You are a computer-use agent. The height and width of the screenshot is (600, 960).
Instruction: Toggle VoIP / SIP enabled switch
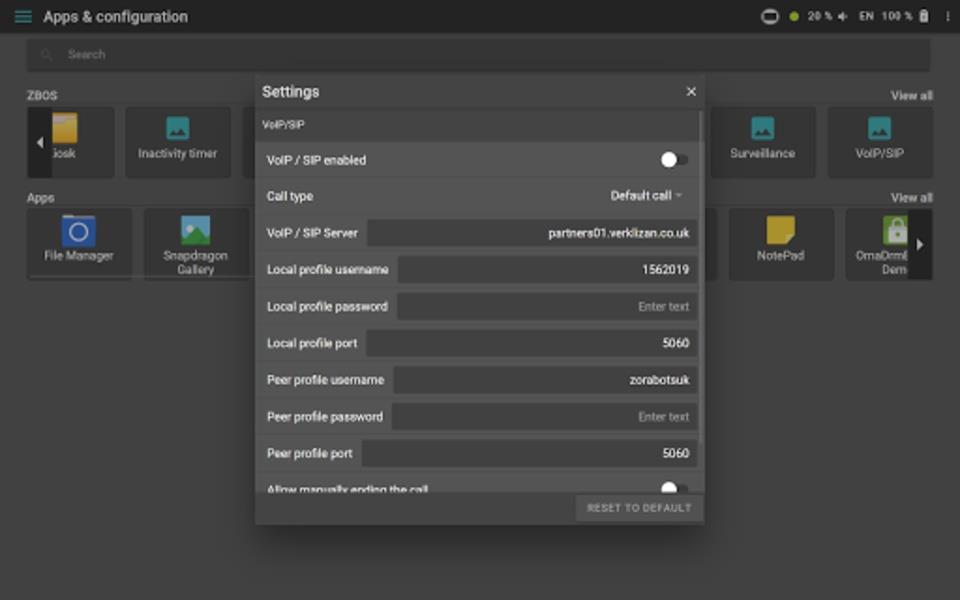click(x=674, y=160)
